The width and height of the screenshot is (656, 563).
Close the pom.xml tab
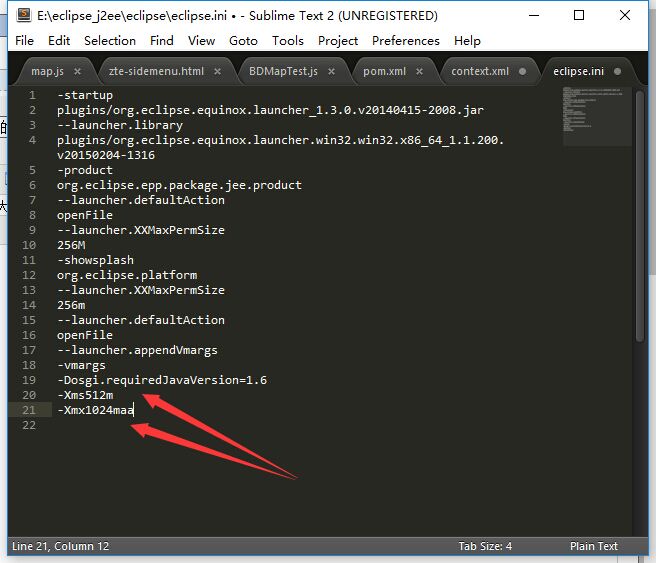pos(419,72)
